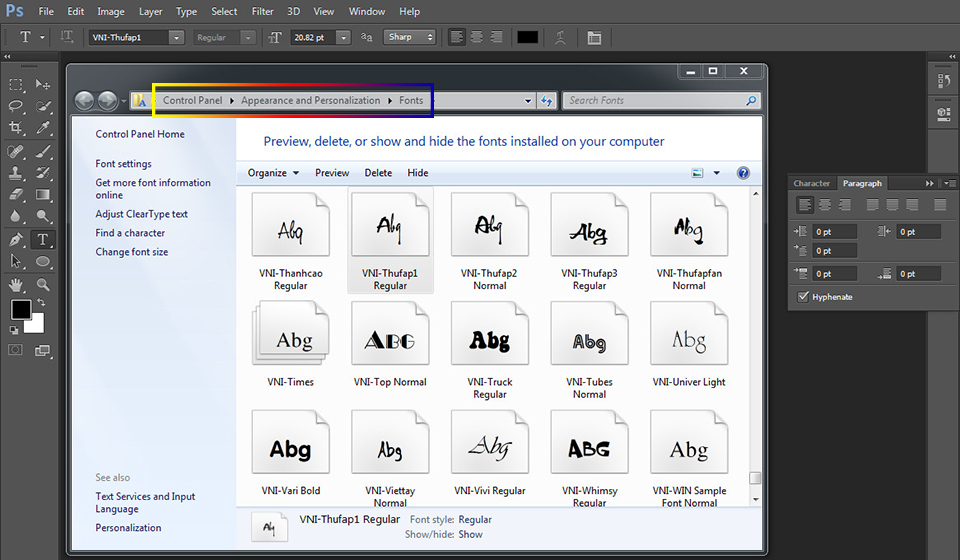
Task: Choose the Lasso tool
Action: 16,106
